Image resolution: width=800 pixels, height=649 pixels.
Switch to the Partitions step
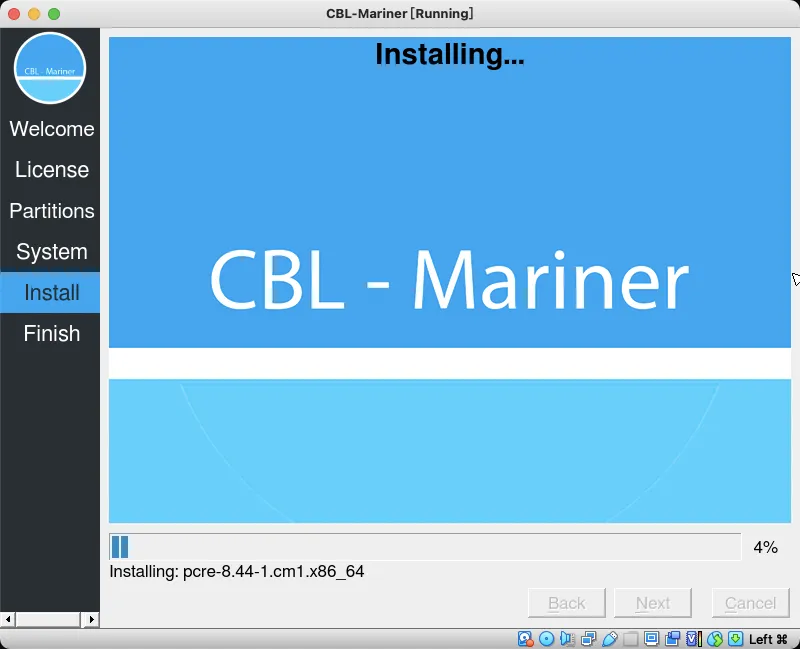pyautogui.click(x=51, y=211)
